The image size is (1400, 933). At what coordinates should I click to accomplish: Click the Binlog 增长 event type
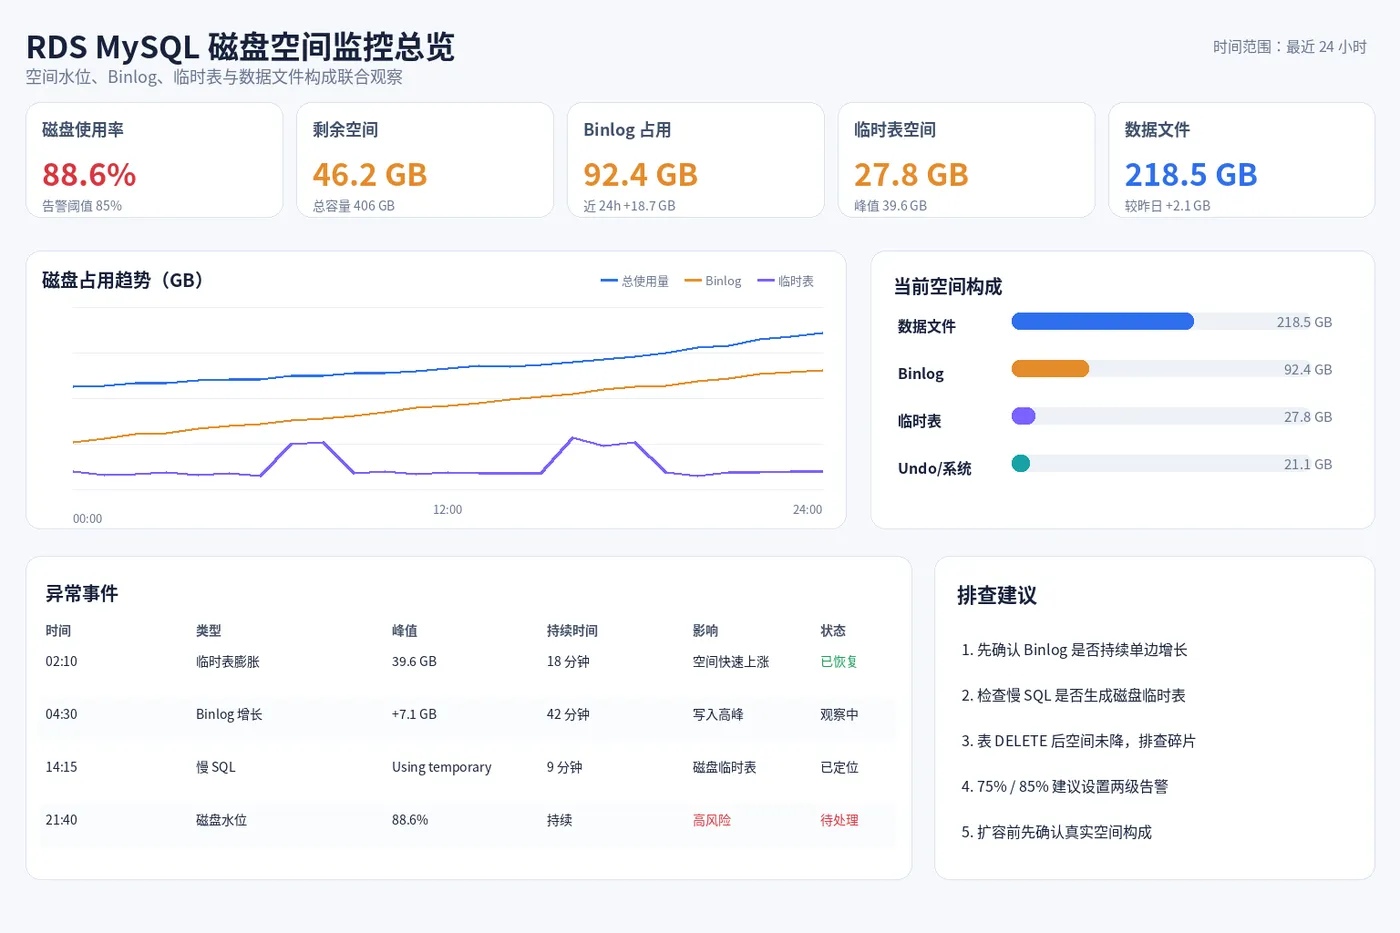[x=229, y=715]
